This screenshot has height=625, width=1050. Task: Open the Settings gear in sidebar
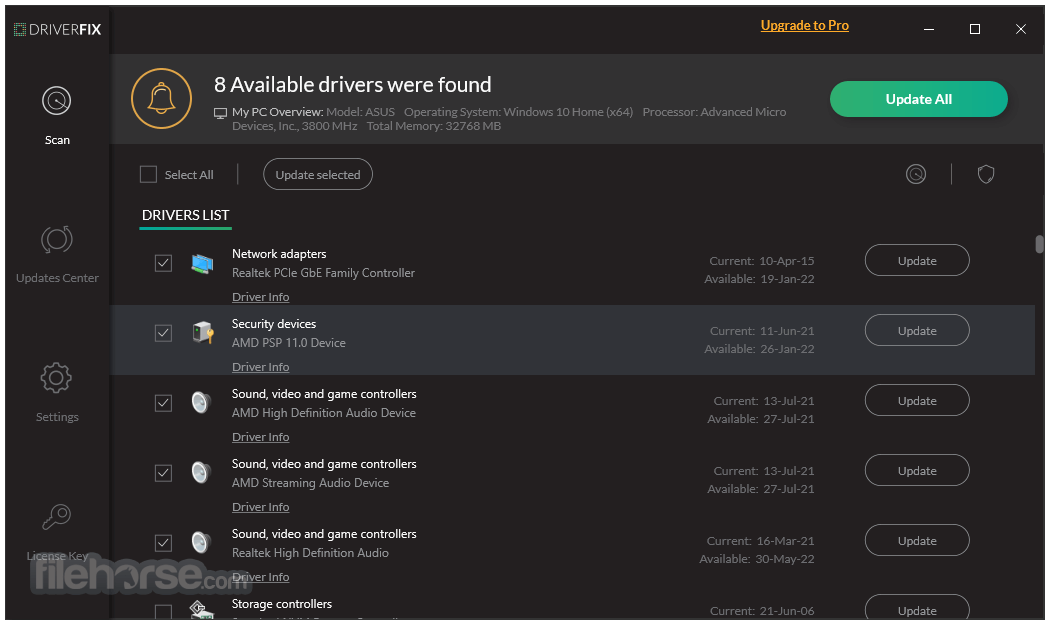point(57,393)
